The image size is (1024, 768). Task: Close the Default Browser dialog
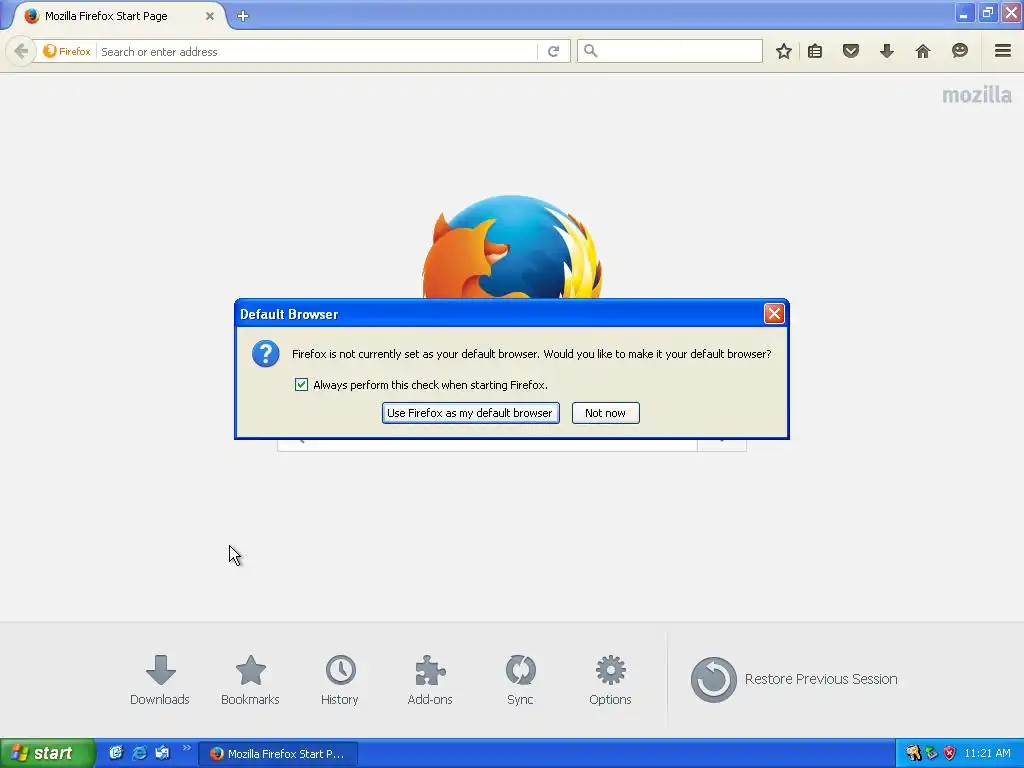(x=774, y=314)
